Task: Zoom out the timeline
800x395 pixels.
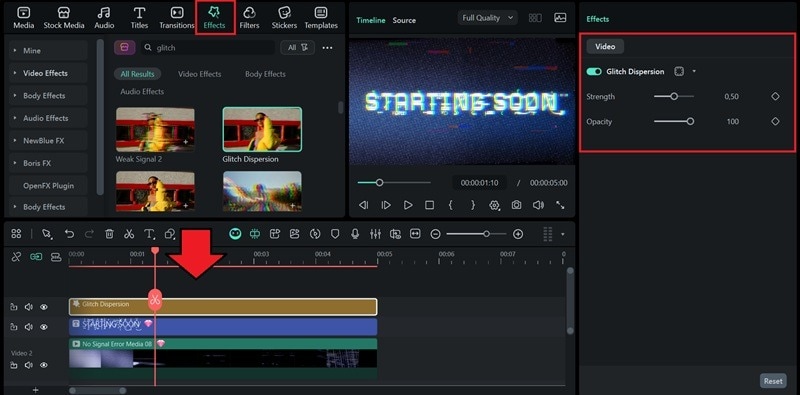Action: click(435, 234)
